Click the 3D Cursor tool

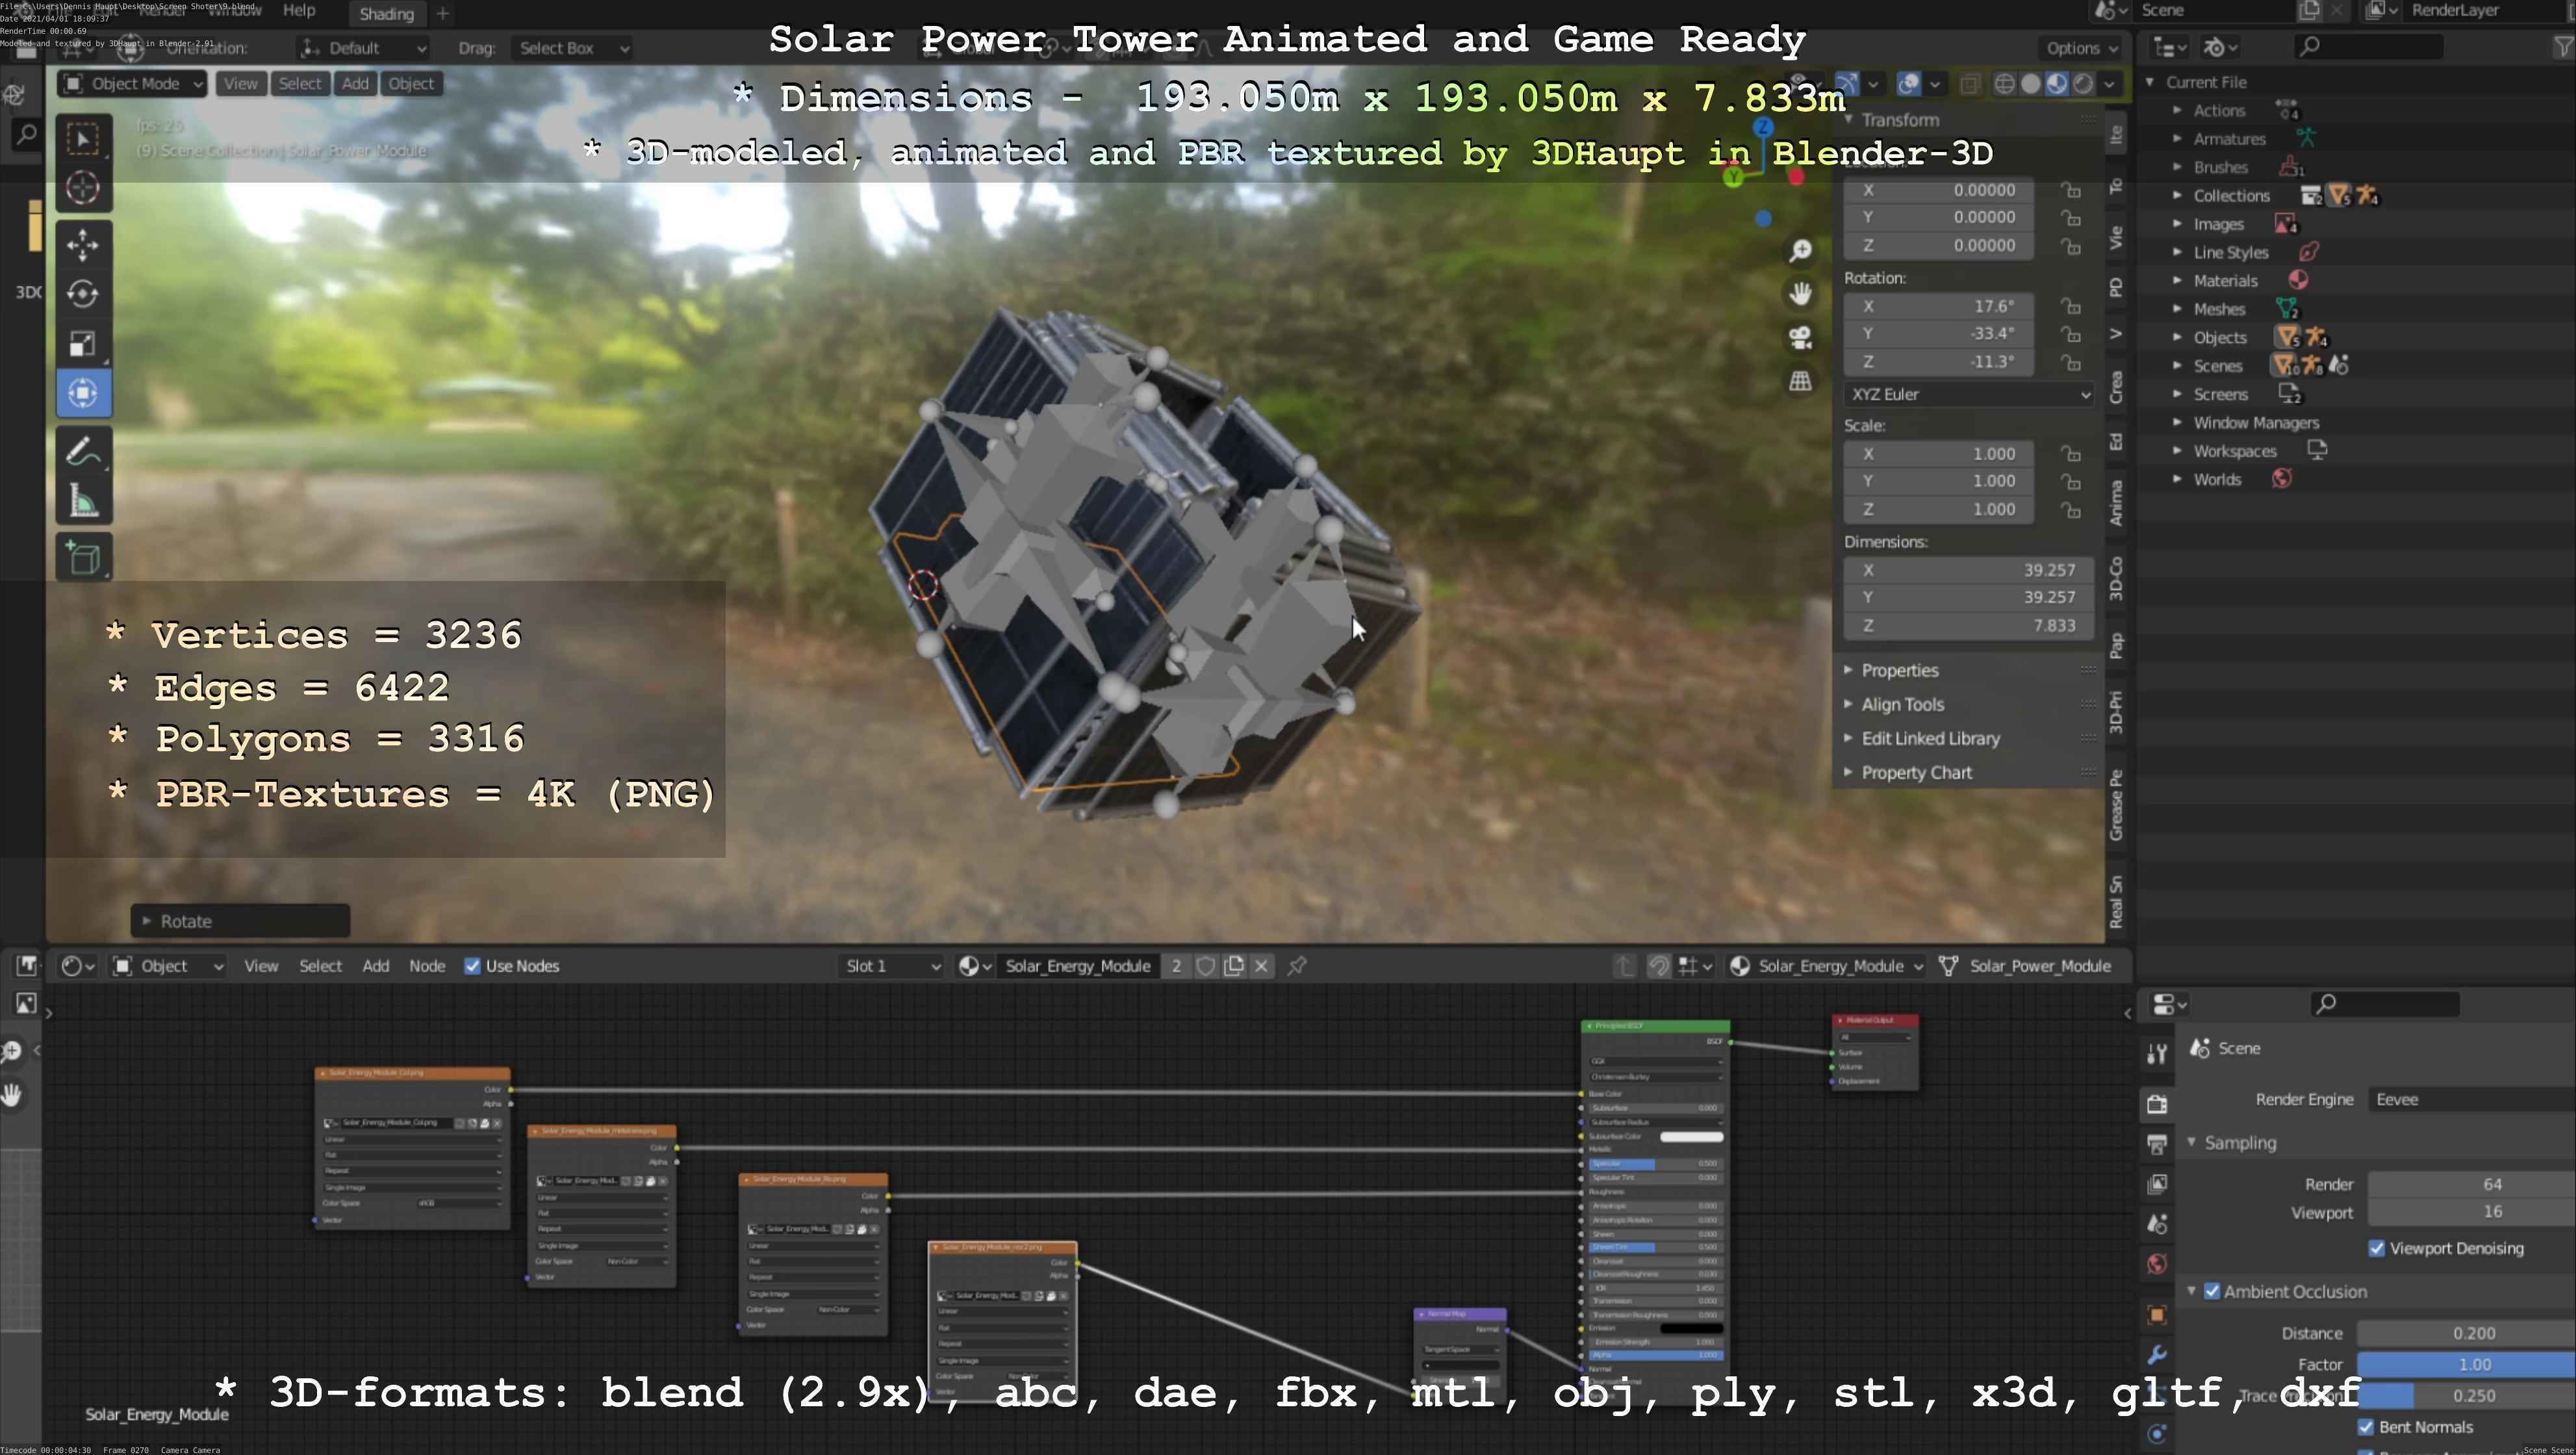pyautogui.click(x=83, y=187)
